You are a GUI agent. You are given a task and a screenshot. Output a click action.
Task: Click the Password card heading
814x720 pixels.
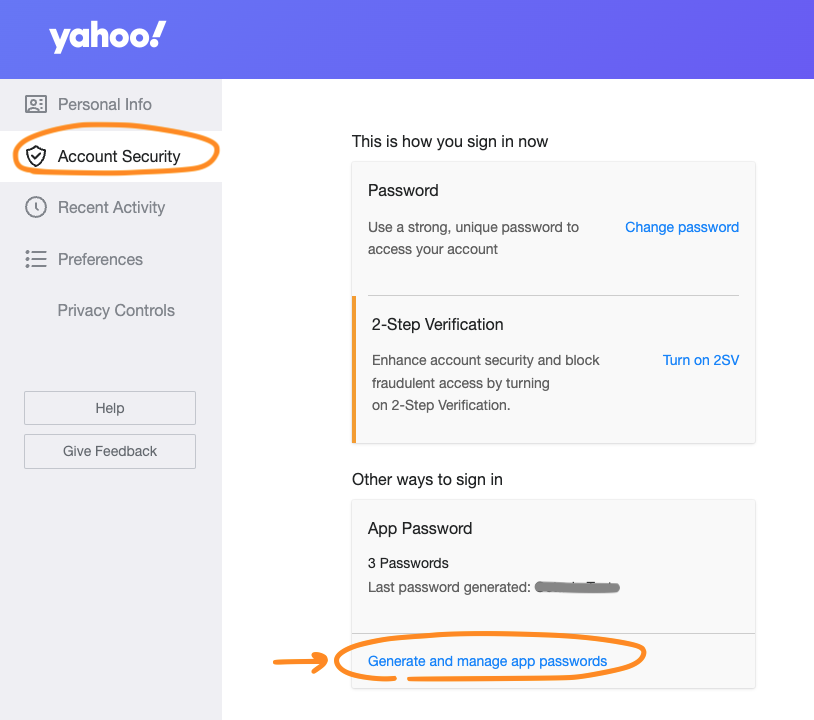tap(403, 190)
